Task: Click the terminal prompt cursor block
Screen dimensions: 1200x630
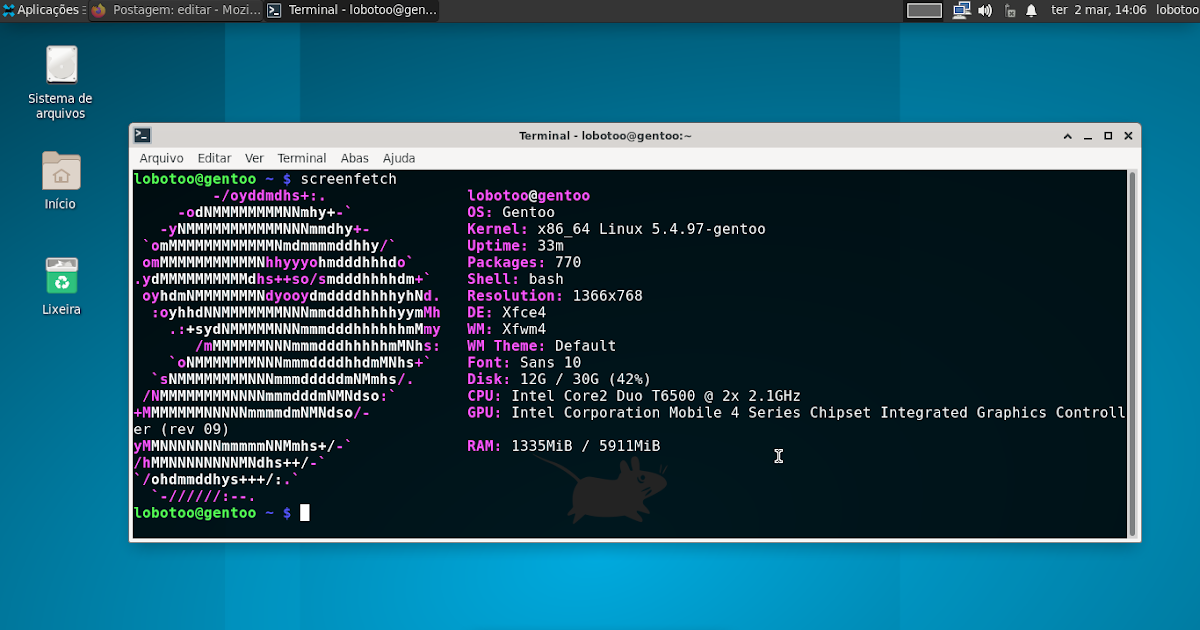Action: point(305,513)
